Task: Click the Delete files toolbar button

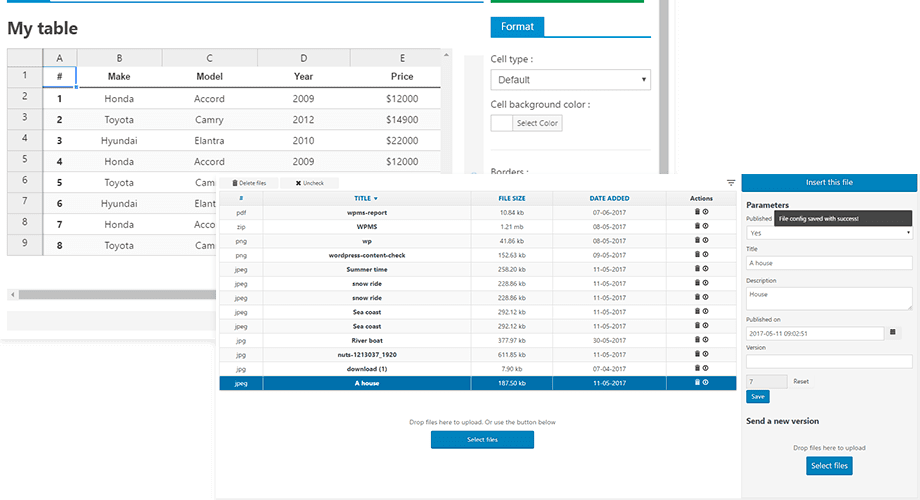Action: 249,183
